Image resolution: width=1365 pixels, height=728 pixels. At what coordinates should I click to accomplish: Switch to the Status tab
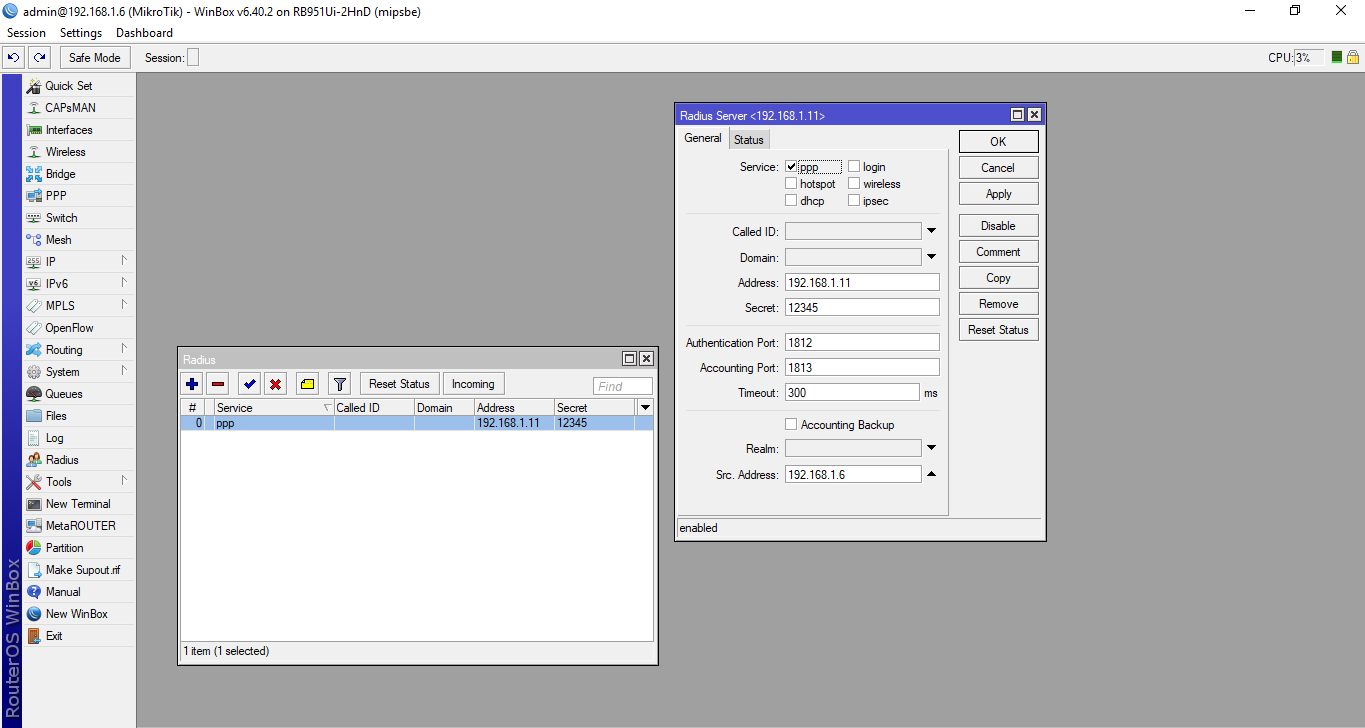pyautogui.click(x=749, y=140)
